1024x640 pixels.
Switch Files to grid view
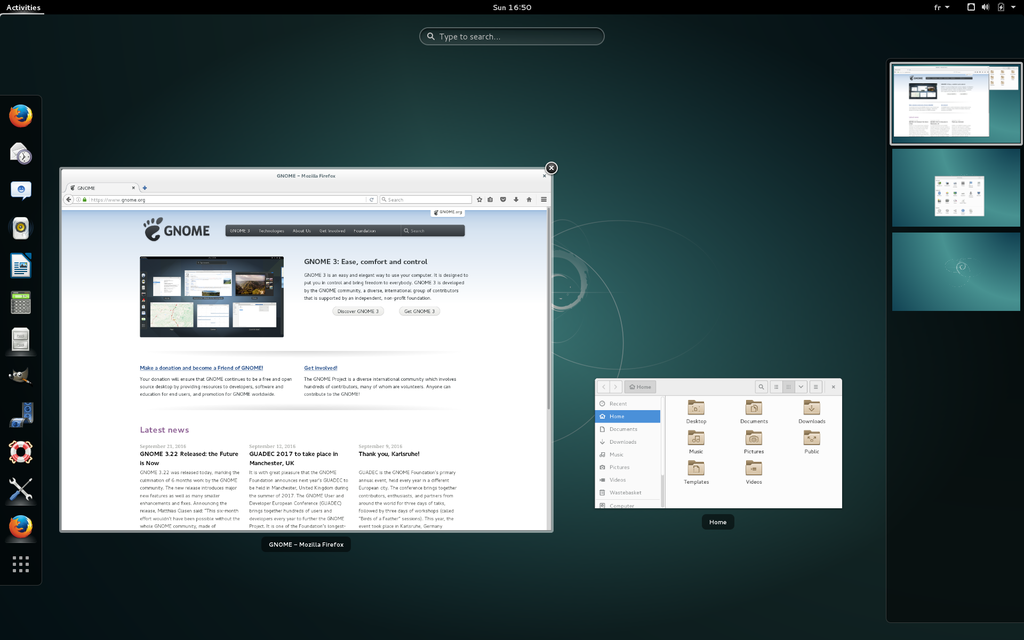click(788, 387)
